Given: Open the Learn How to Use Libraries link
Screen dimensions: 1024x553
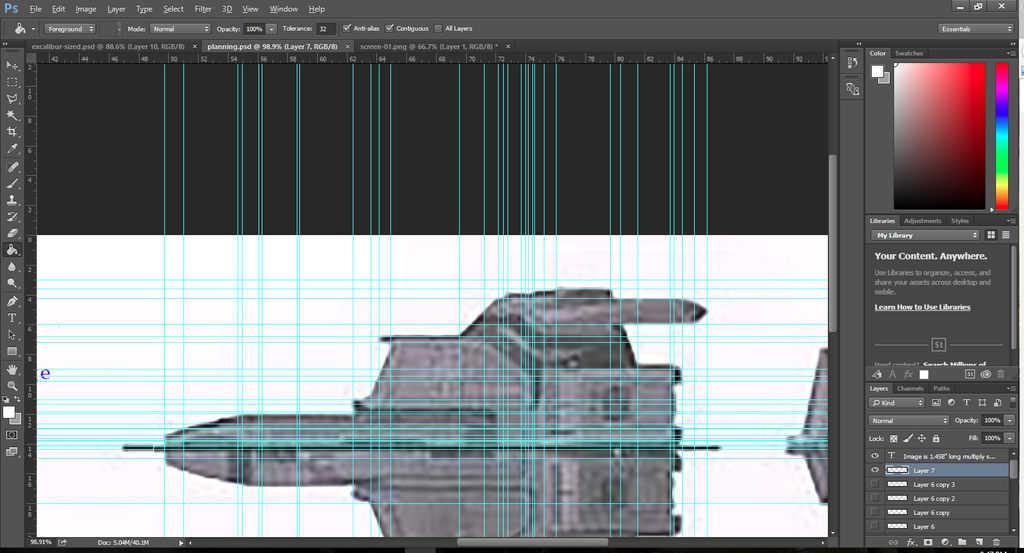Looking at the screenshot, I should pos(922,307).
